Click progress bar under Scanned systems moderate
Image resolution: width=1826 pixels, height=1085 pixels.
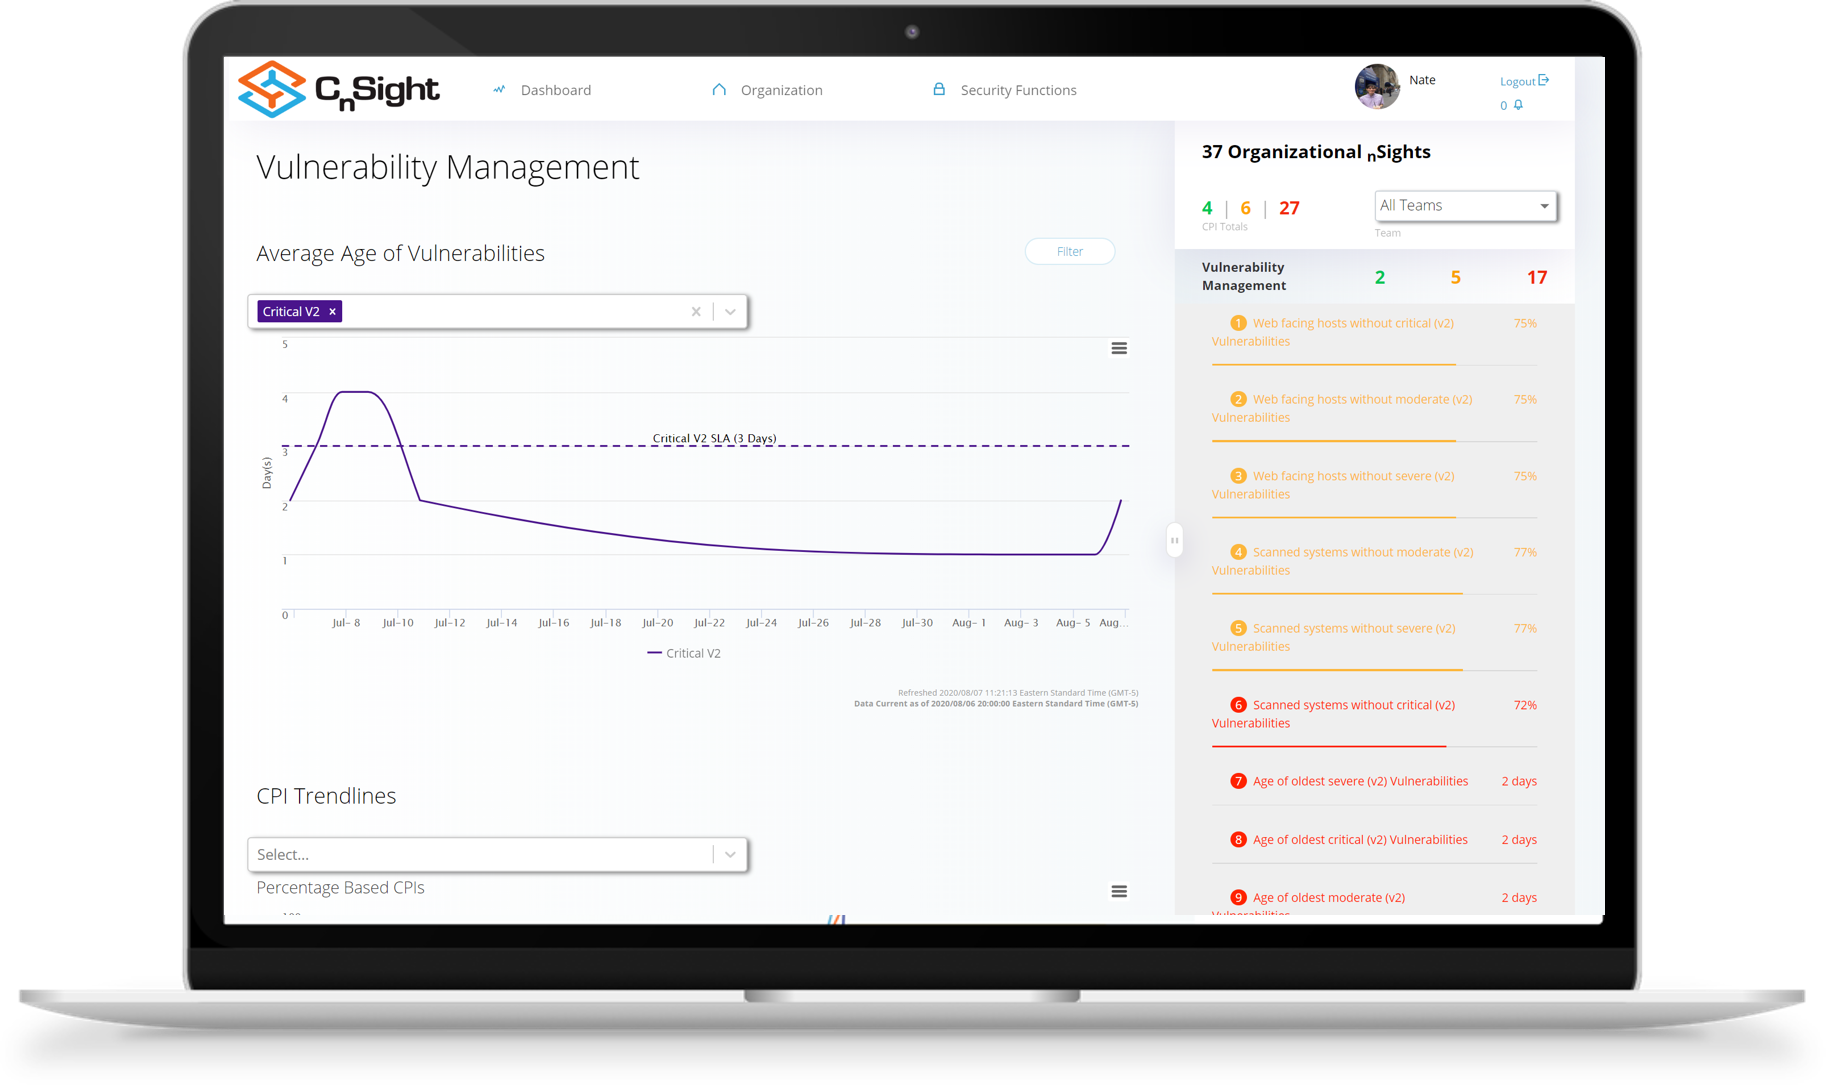[x=1374, y=594]
